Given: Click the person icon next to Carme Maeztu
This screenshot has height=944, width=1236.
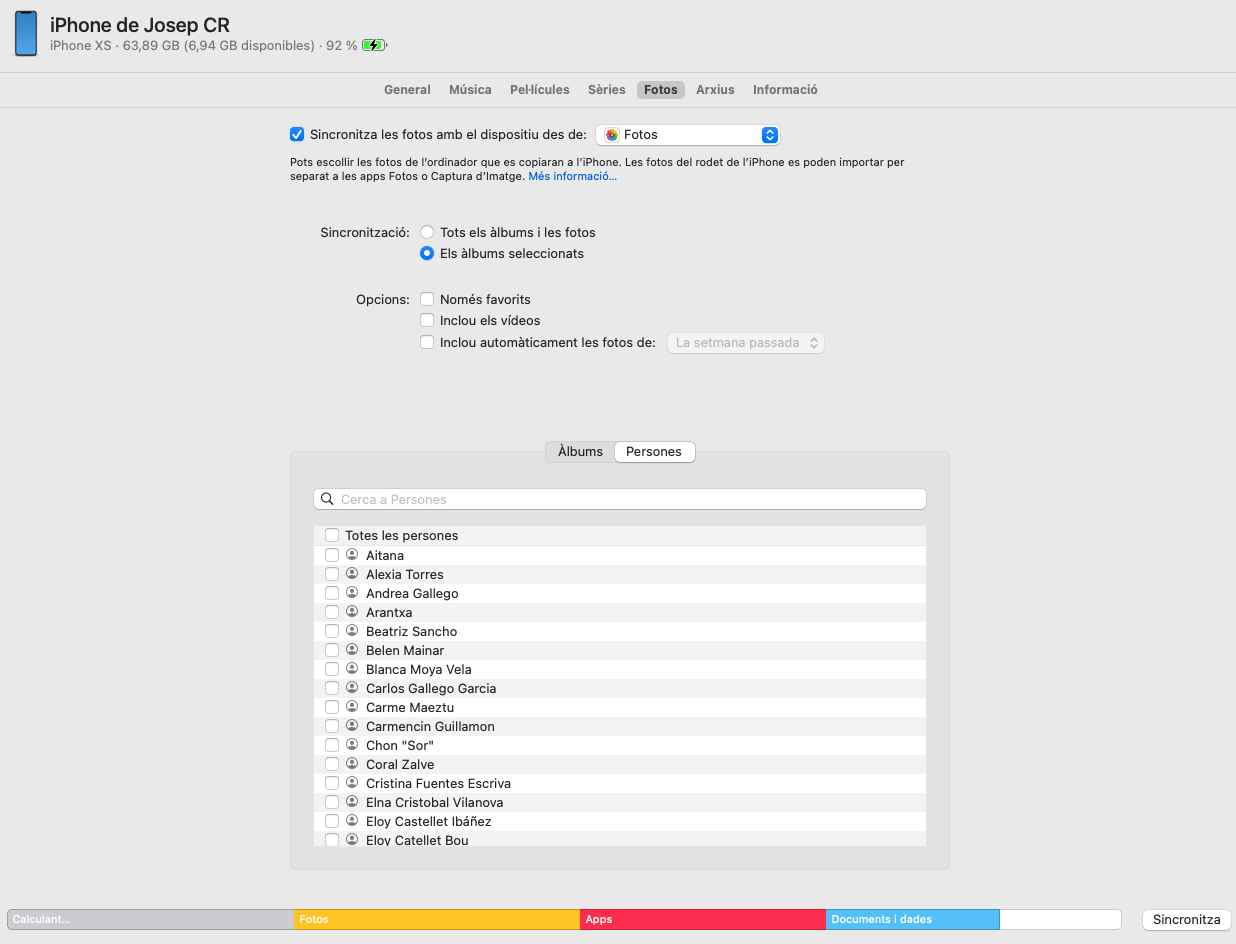Looking at the screenshot, I should pos(352,706).
